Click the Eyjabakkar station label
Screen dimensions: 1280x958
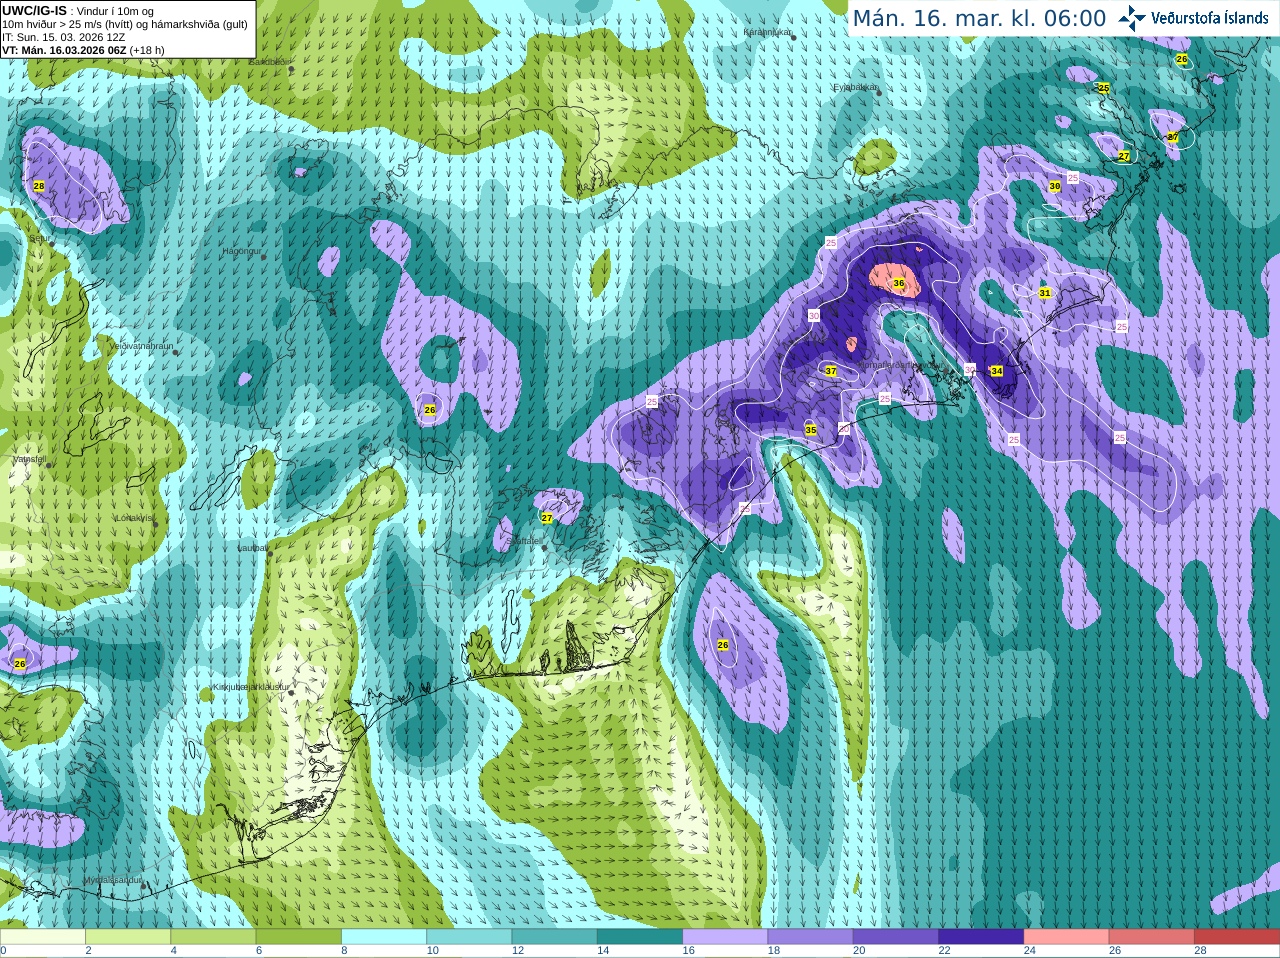856,87
